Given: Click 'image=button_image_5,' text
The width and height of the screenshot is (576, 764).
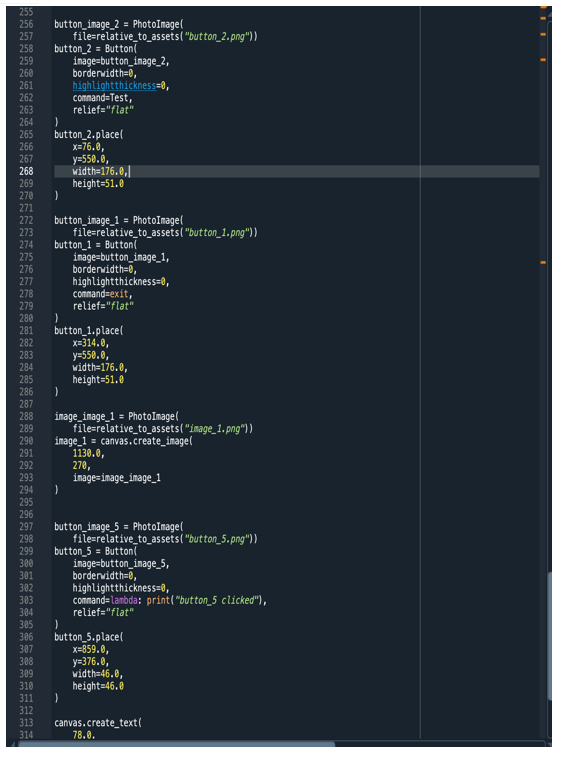Looking at the screenshot, I should (x=121, y=564).
